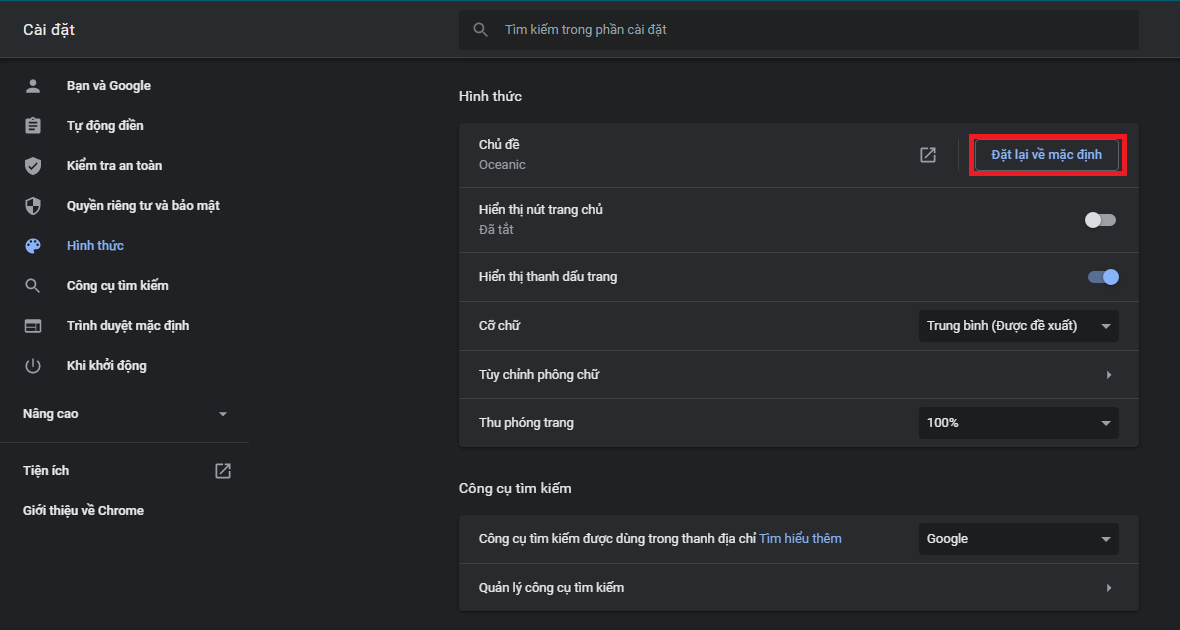1180x630 pixels.
Task: Click the shield check icon for Kiểm tra an toàn
Action: (32, 166)
